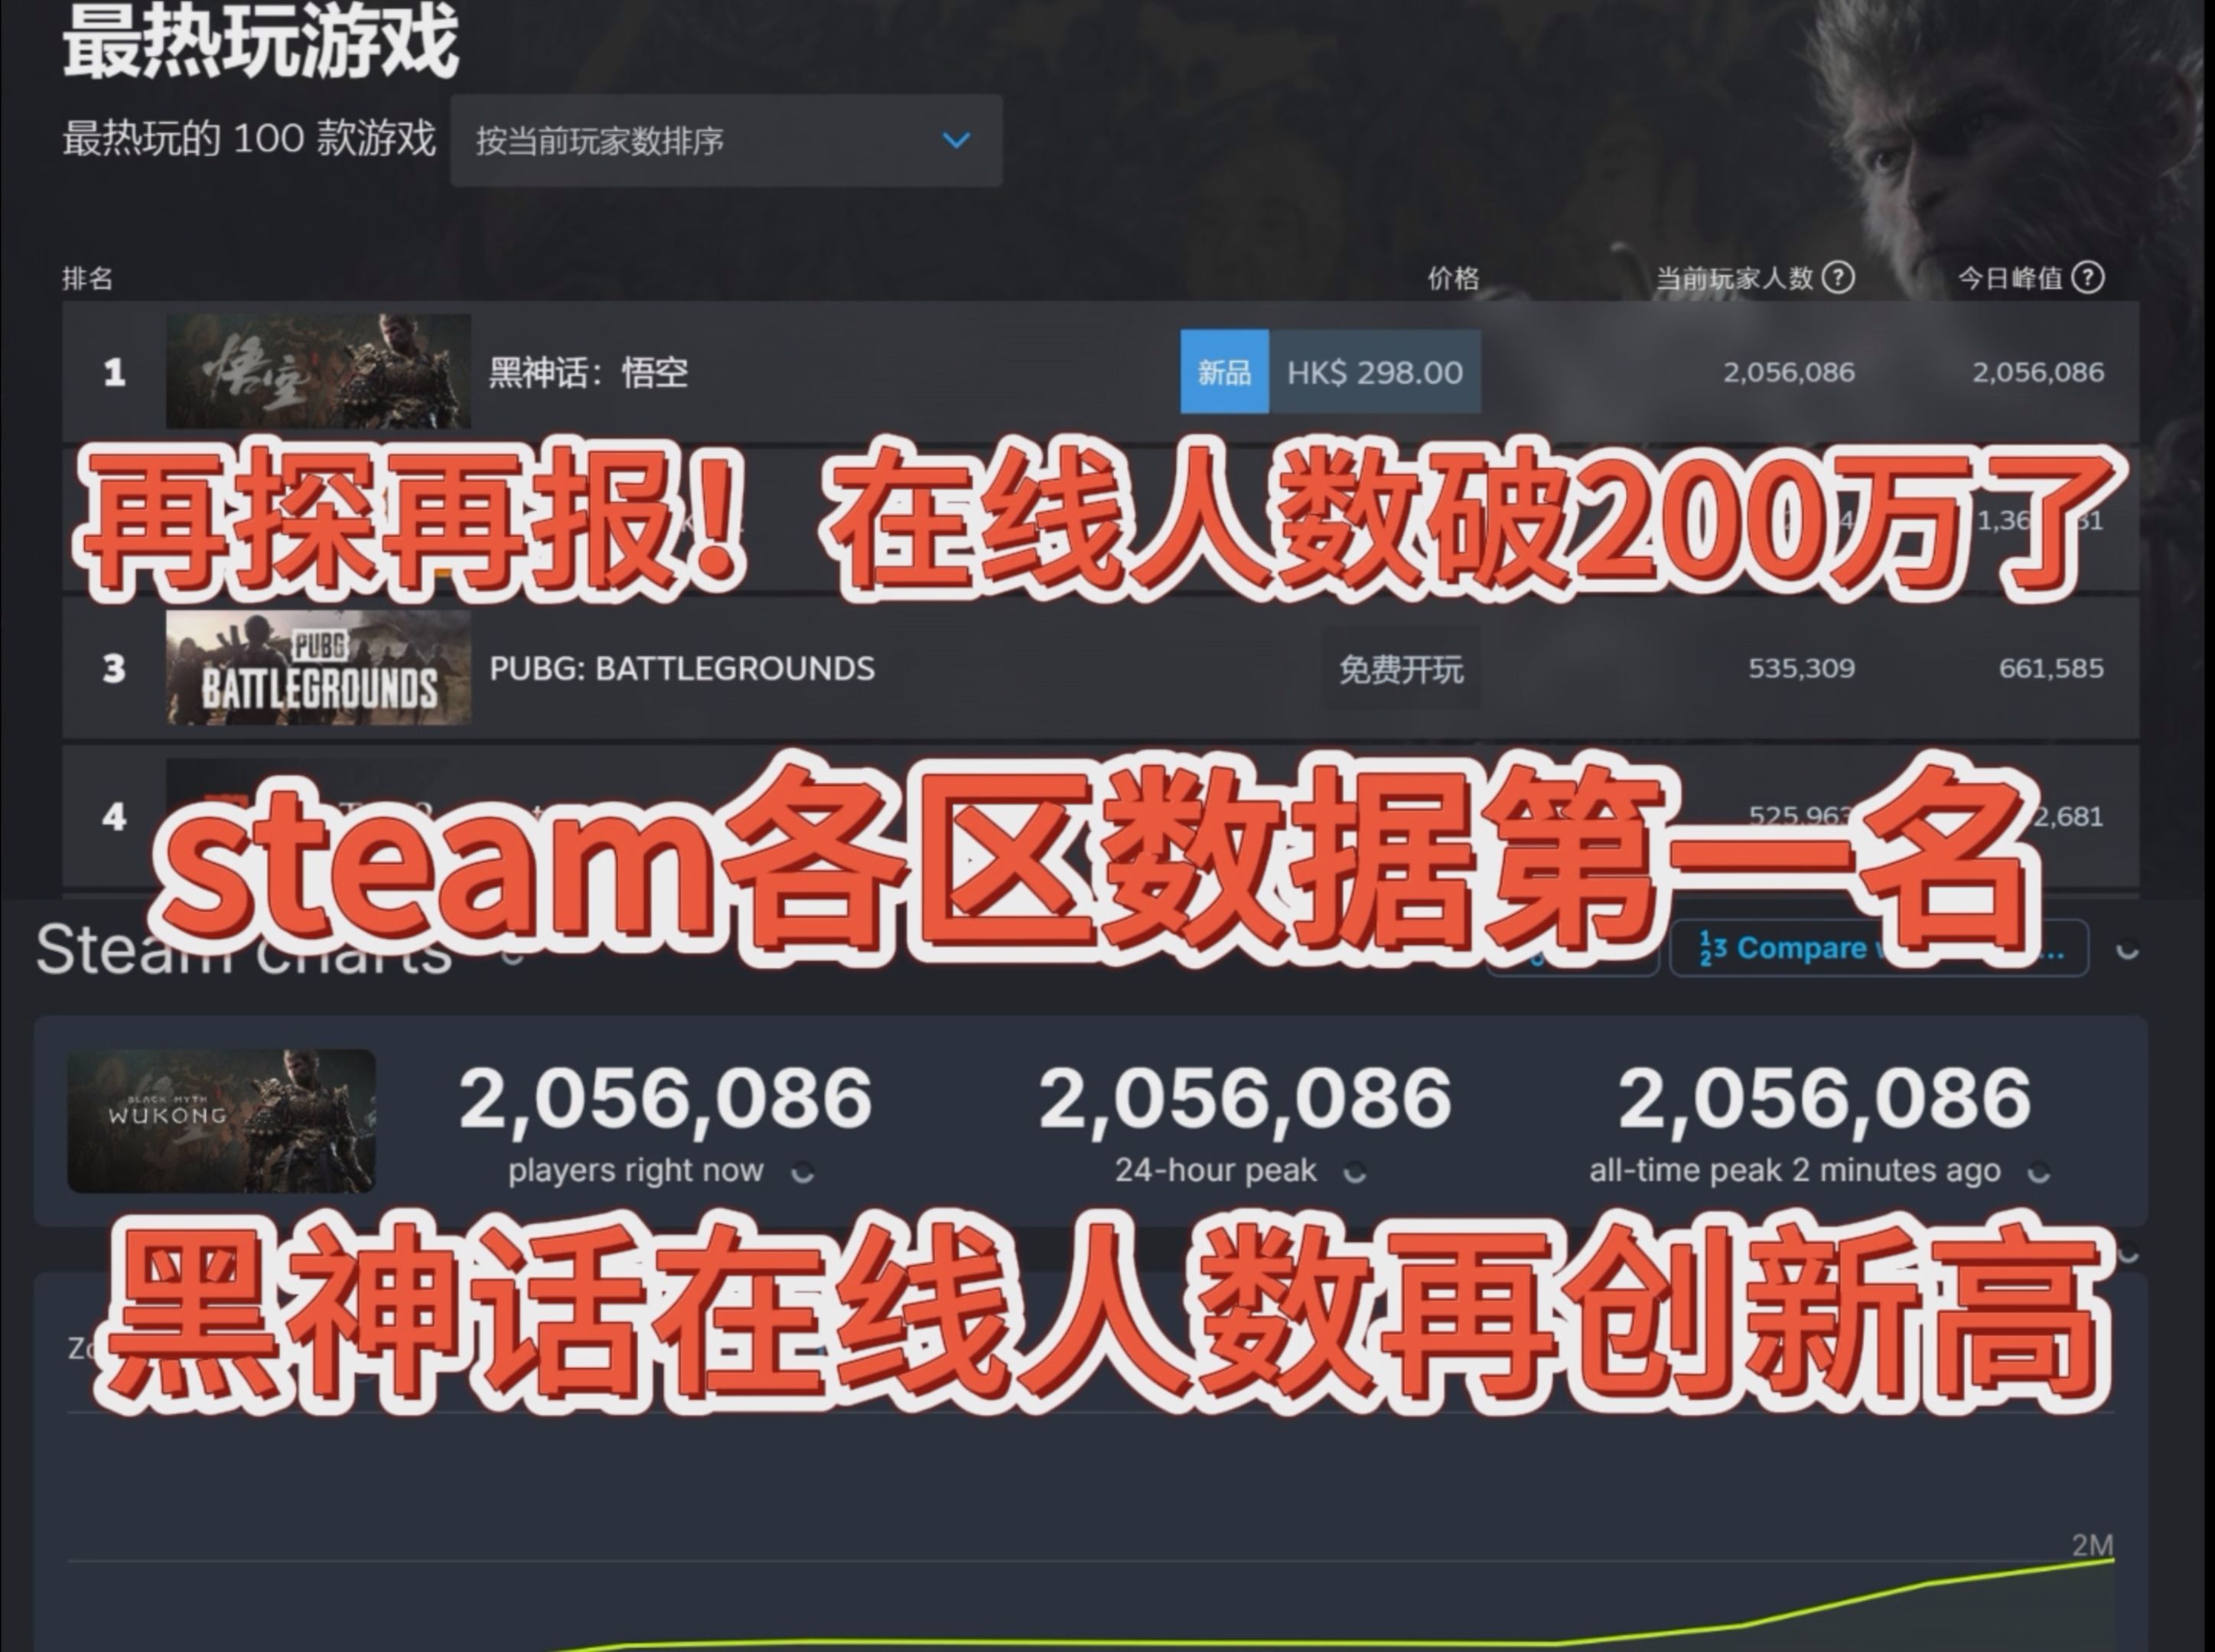Click the Compare button in Steam charts

coord(1879,948)
